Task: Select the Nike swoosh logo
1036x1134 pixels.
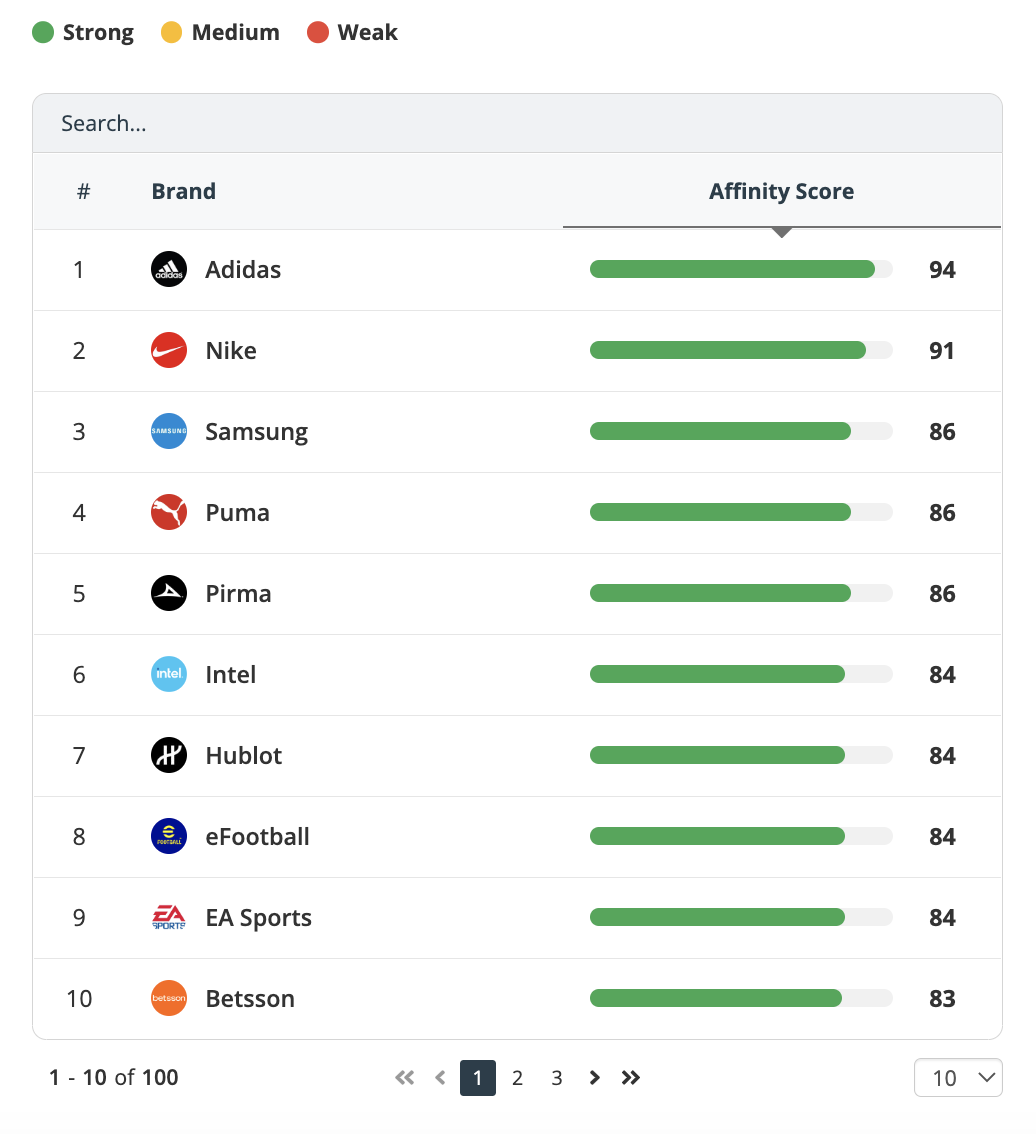Action: click(x=168, y=350)
